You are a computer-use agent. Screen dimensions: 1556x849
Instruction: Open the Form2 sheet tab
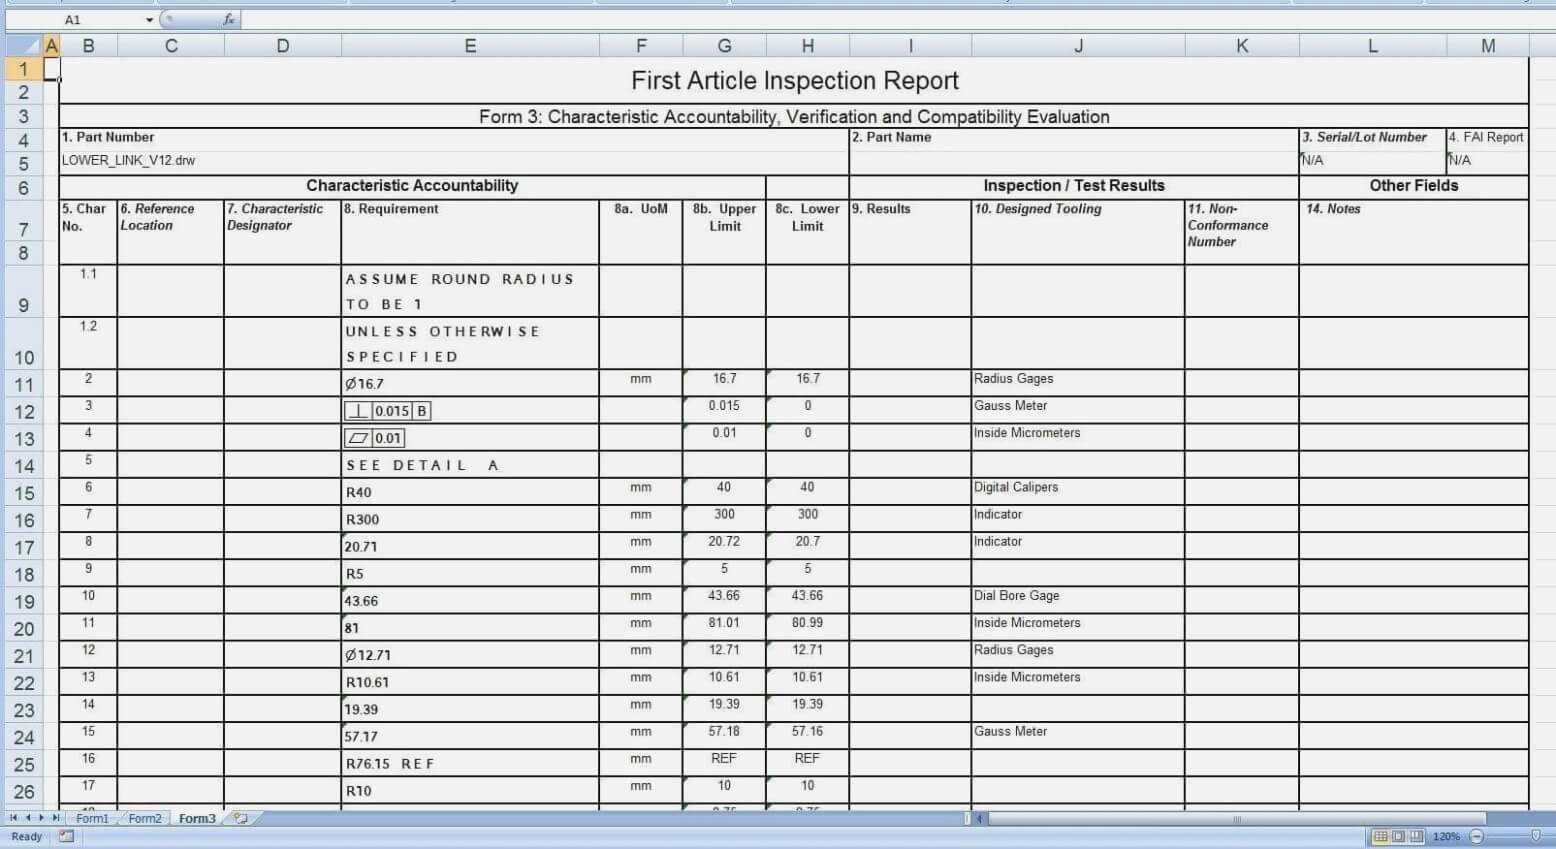pos(144,818)
